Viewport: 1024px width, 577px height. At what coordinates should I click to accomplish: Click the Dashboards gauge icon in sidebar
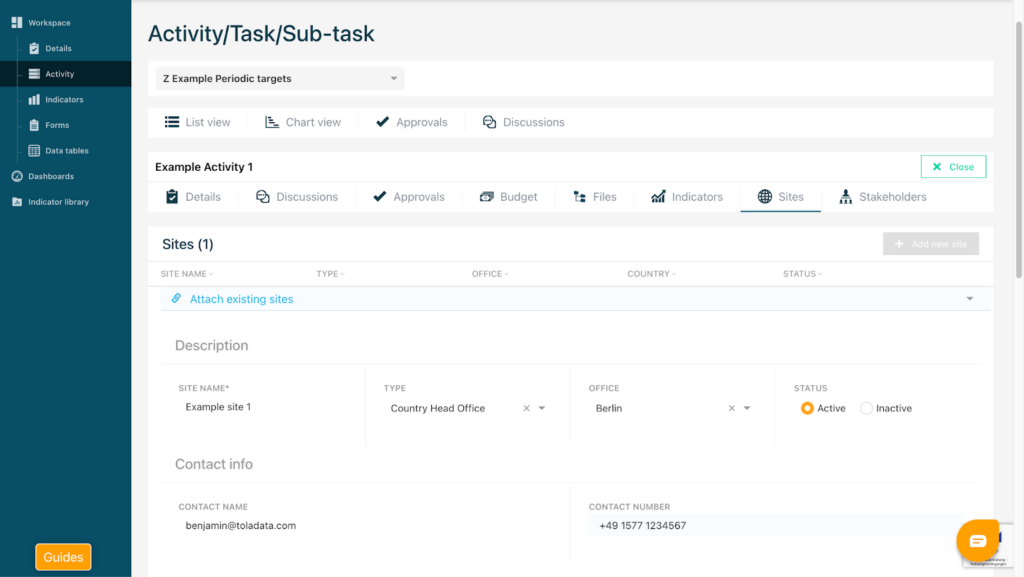click(x=17, y=176)
